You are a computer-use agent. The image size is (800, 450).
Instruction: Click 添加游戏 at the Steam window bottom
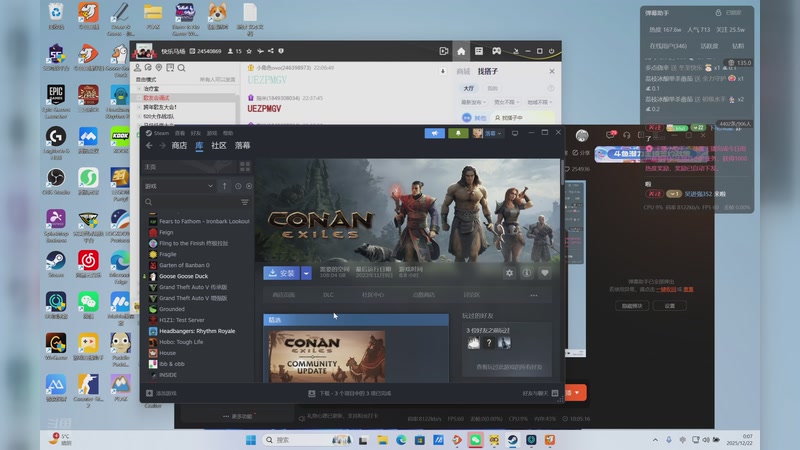click(x=162, y=393)
